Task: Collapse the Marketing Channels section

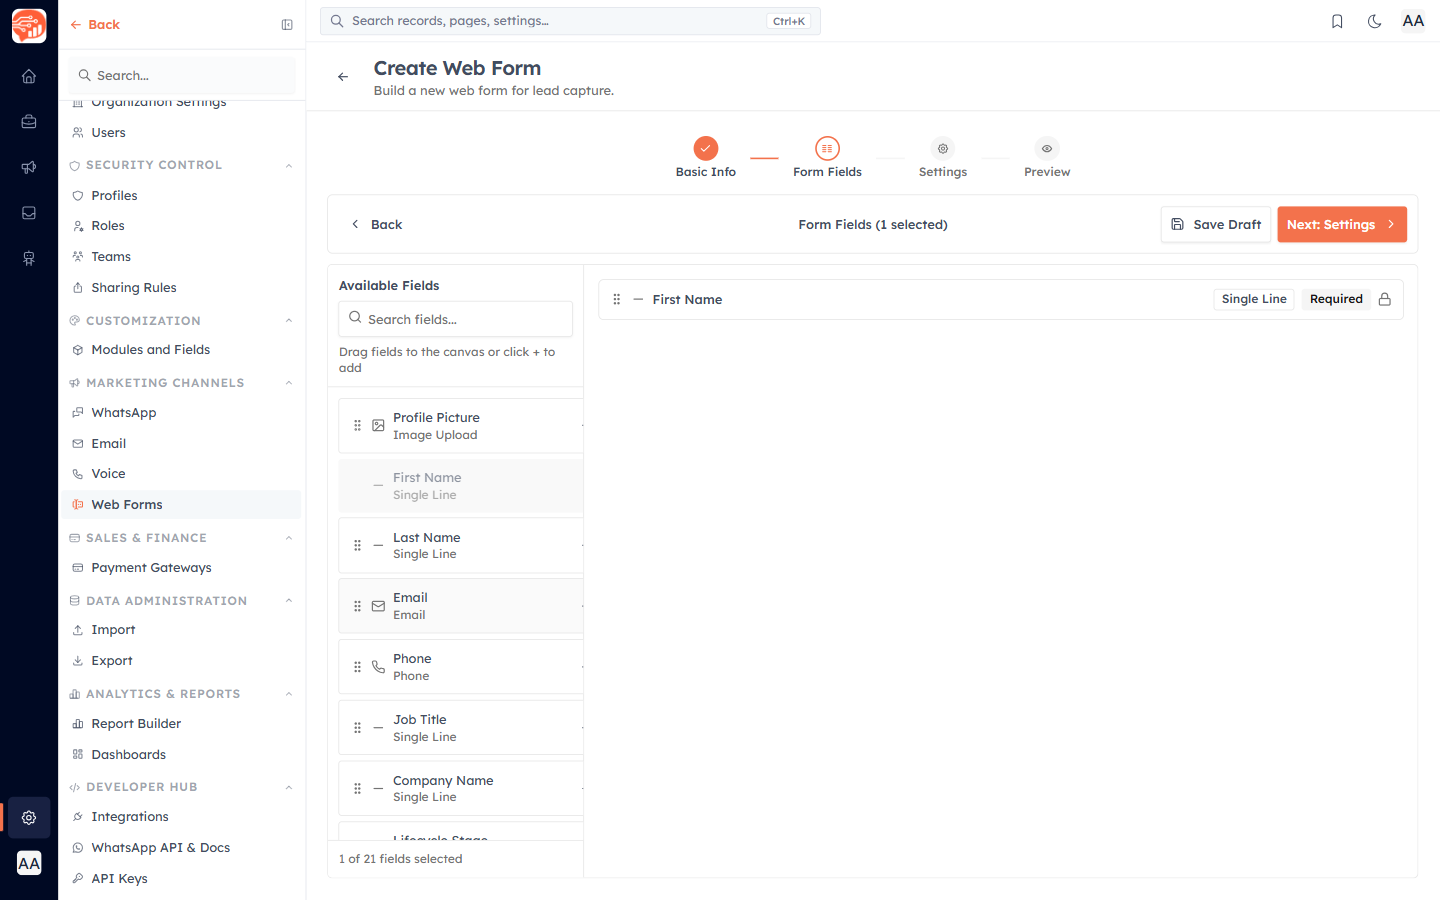Action: pyautogui.click(x=289, y=383)
